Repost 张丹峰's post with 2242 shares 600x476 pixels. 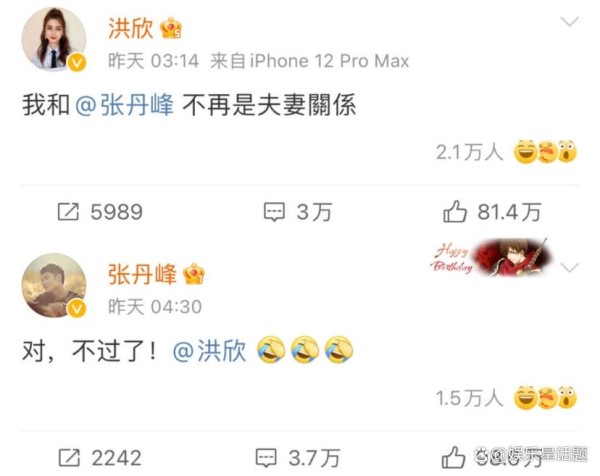point(100,458)
